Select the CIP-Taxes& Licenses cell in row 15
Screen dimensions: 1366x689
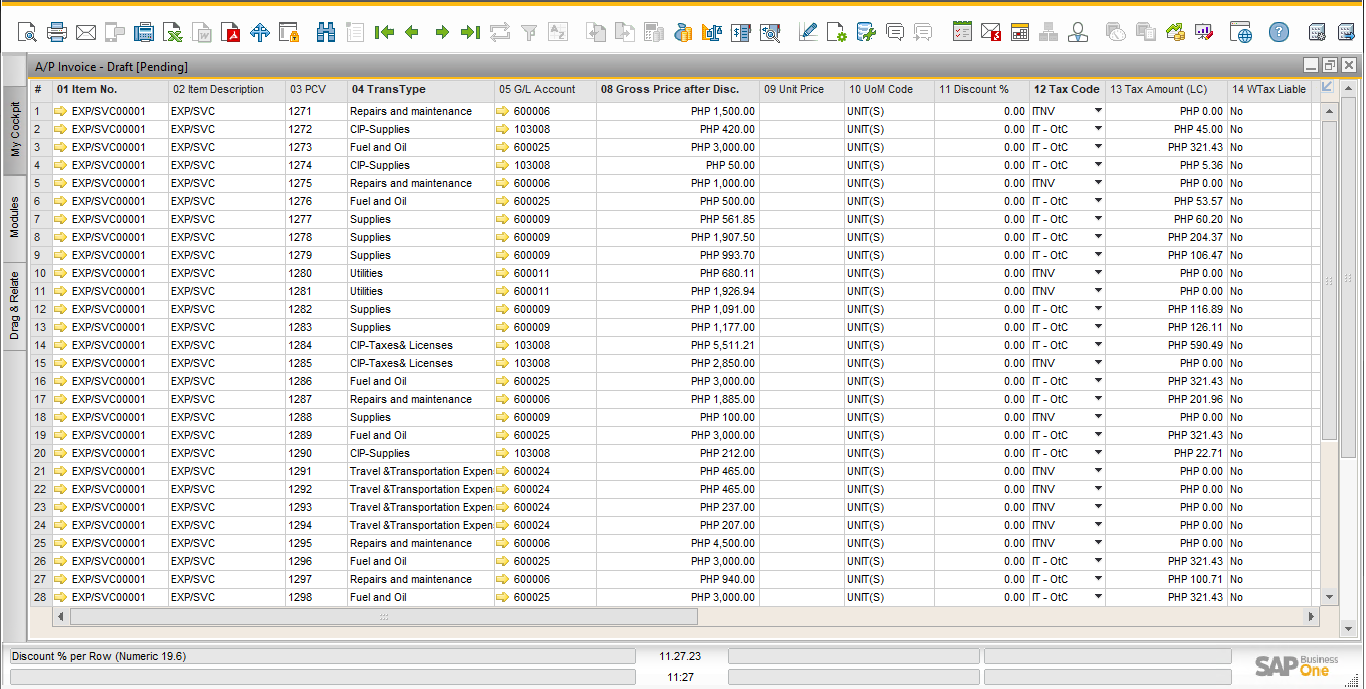pyautogui.click(x=421, y=363)
